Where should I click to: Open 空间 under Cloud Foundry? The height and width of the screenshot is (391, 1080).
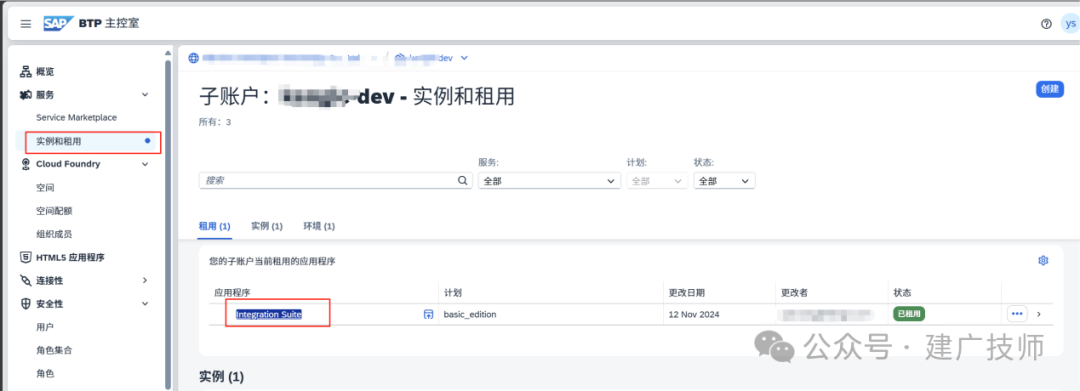[x=45, y=187]
